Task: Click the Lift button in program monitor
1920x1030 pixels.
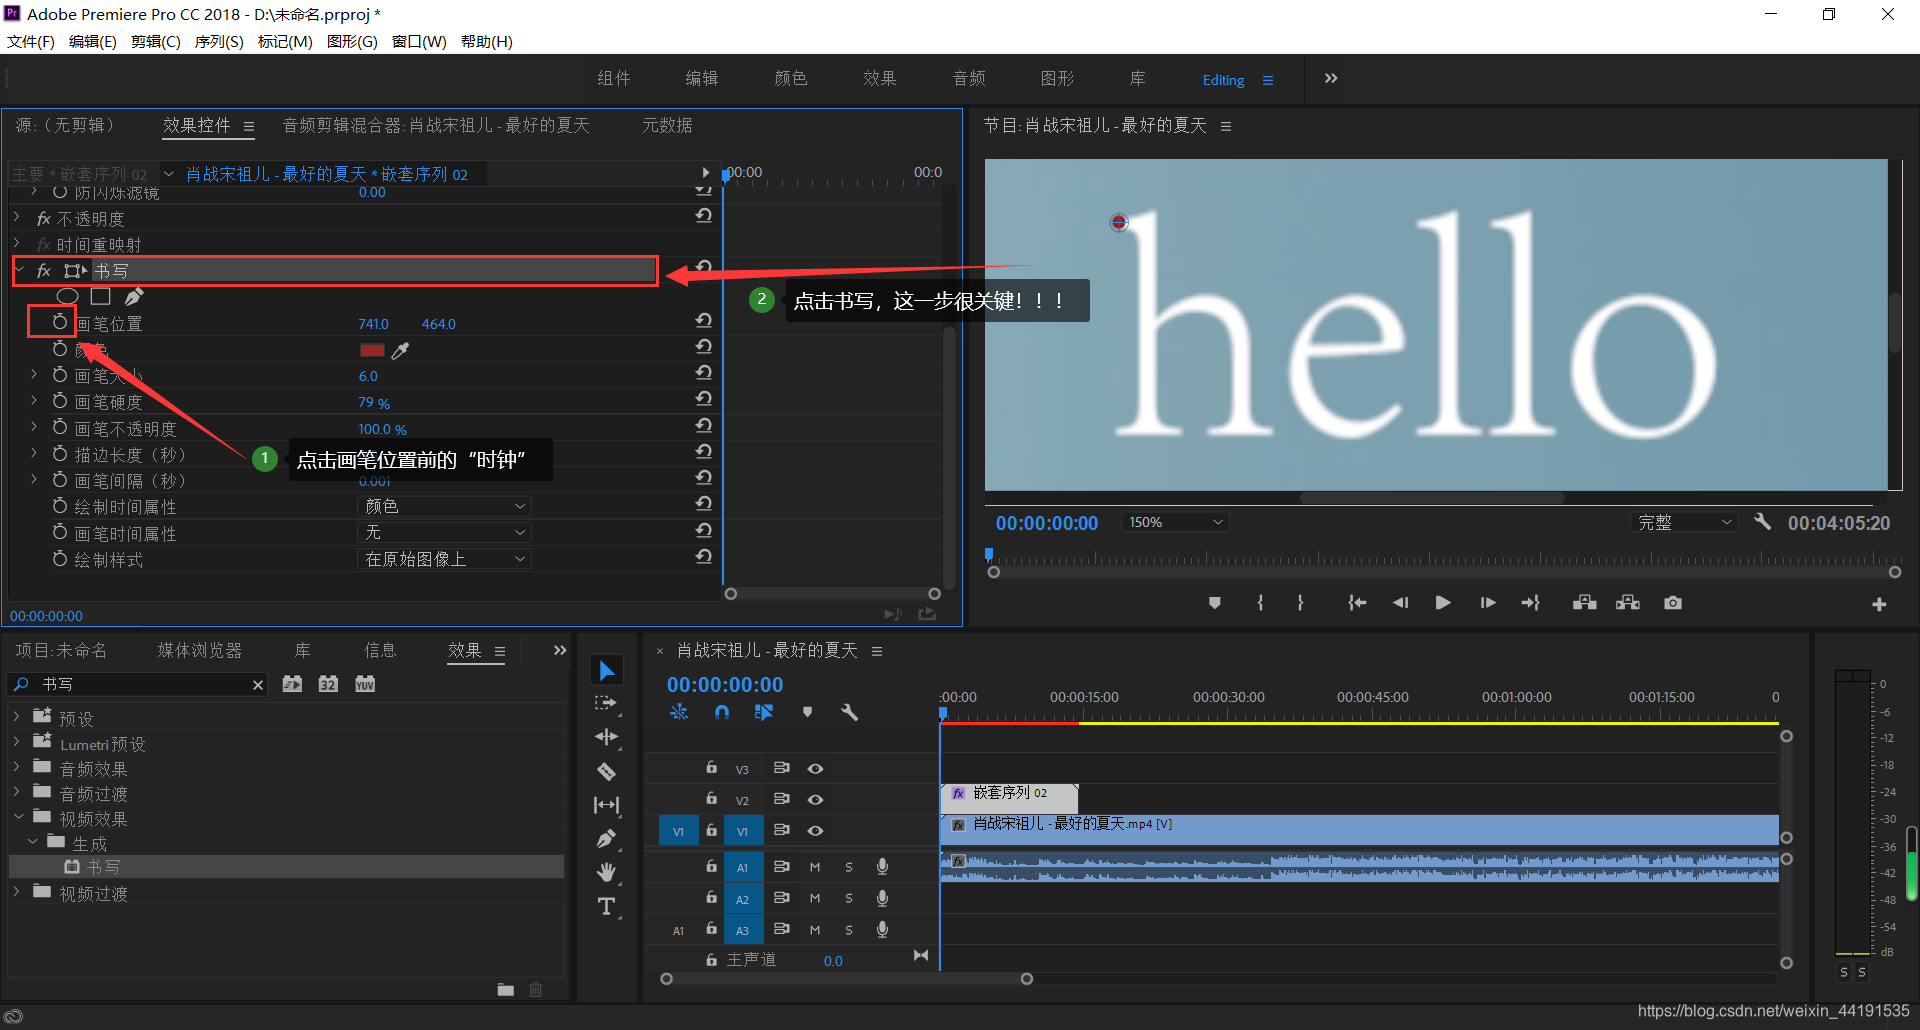Action: (x=1584, y=603)
